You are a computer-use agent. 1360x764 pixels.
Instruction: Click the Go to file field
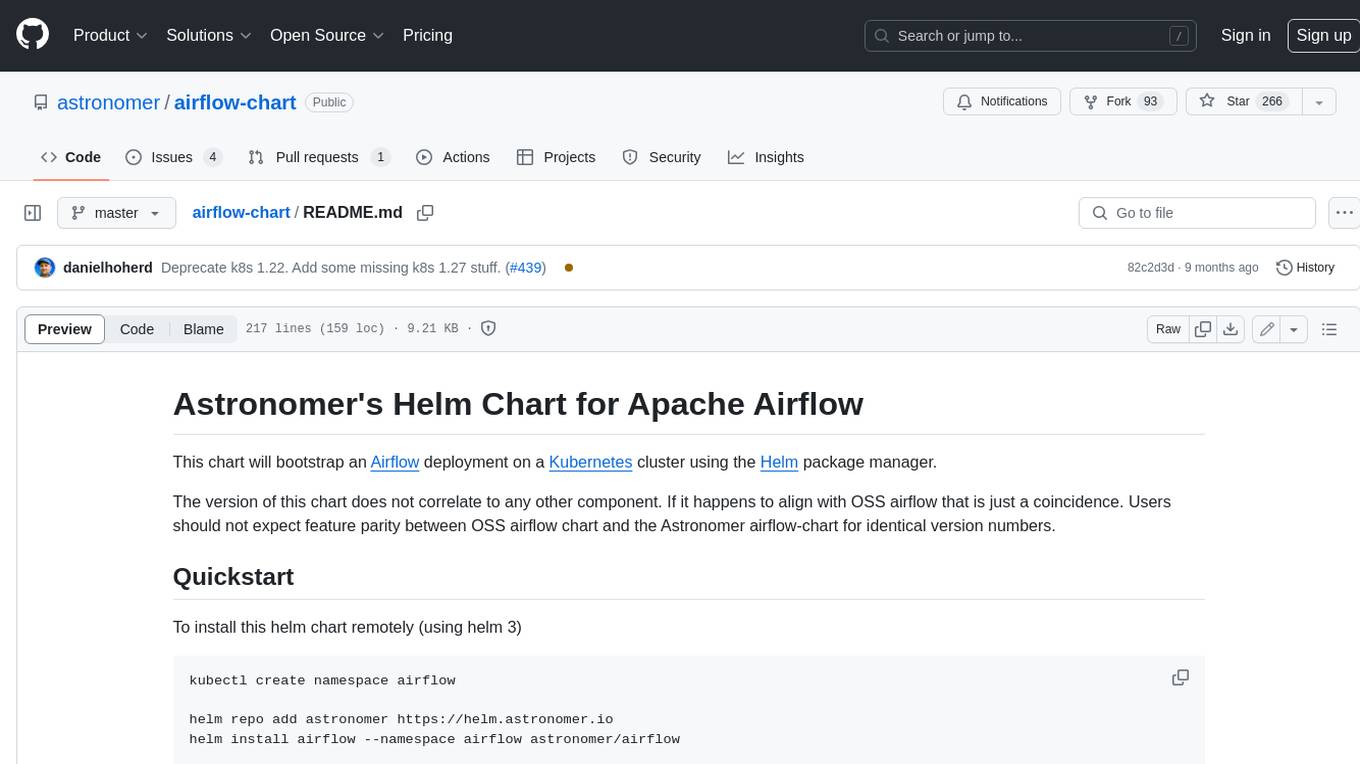(x=1197, y=213)
